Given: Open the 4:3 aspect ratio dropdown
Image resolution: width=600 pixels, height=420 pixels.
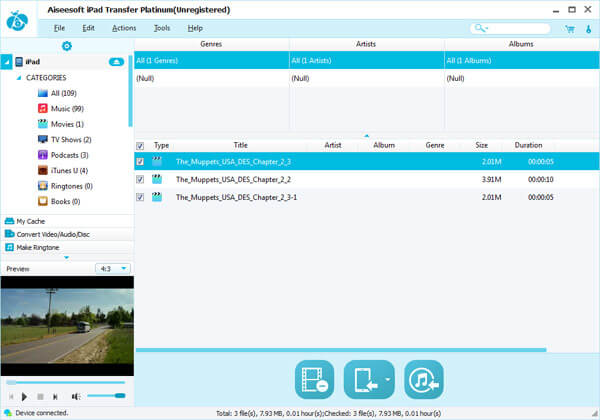Looking at the screenshot, I should [x=112, y=269].
